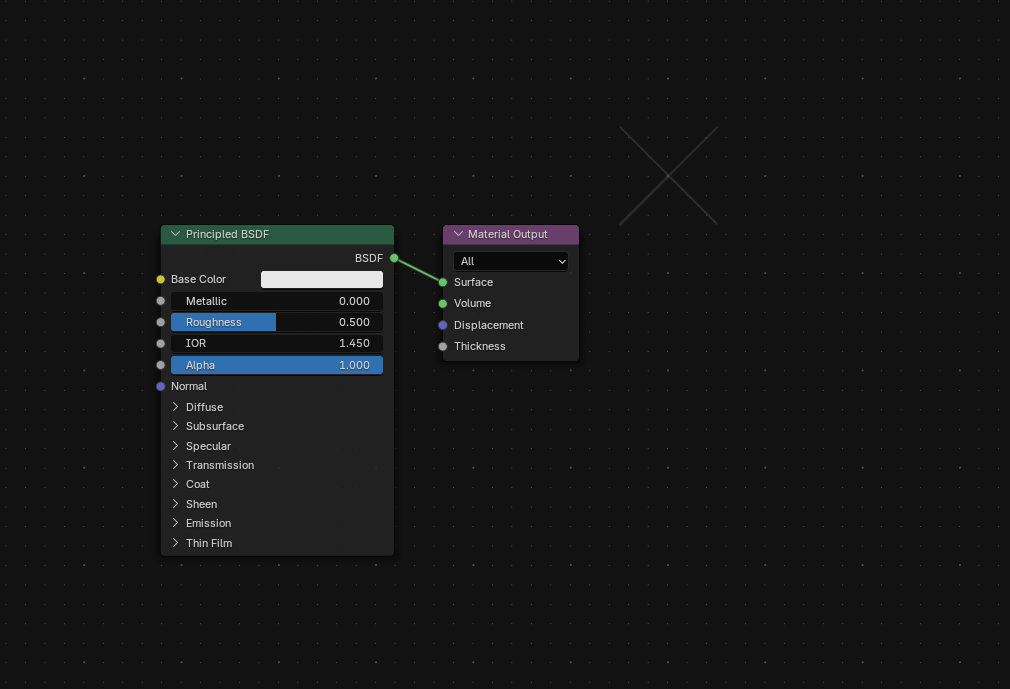Collapse the Material Output node
This screenshot has width=1010, height=689.
click(x=458, y=234)
